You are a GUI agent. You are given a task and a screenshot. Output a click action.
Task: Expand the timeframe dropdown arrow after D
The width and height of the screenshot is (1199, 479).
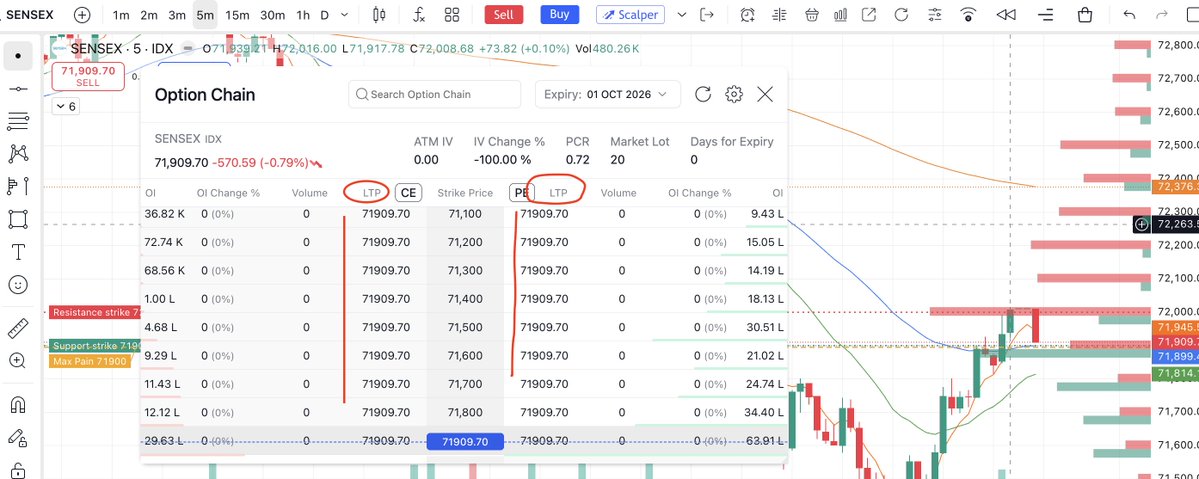point(344,15)
